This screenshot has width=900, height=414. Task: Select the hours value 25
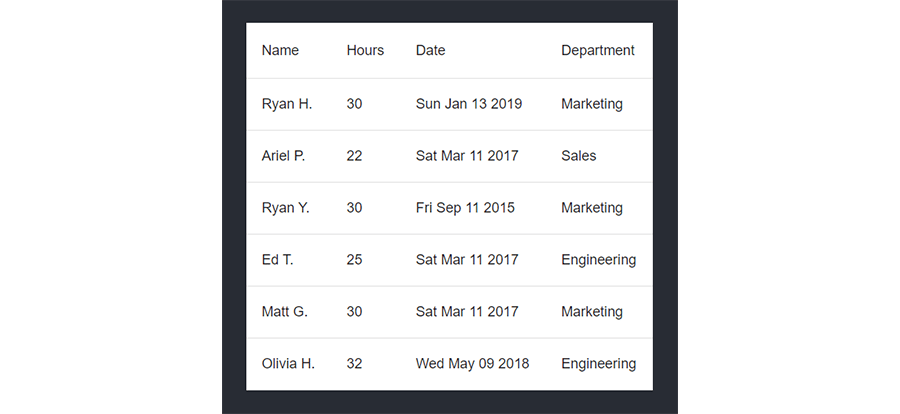tap(354, 260)
